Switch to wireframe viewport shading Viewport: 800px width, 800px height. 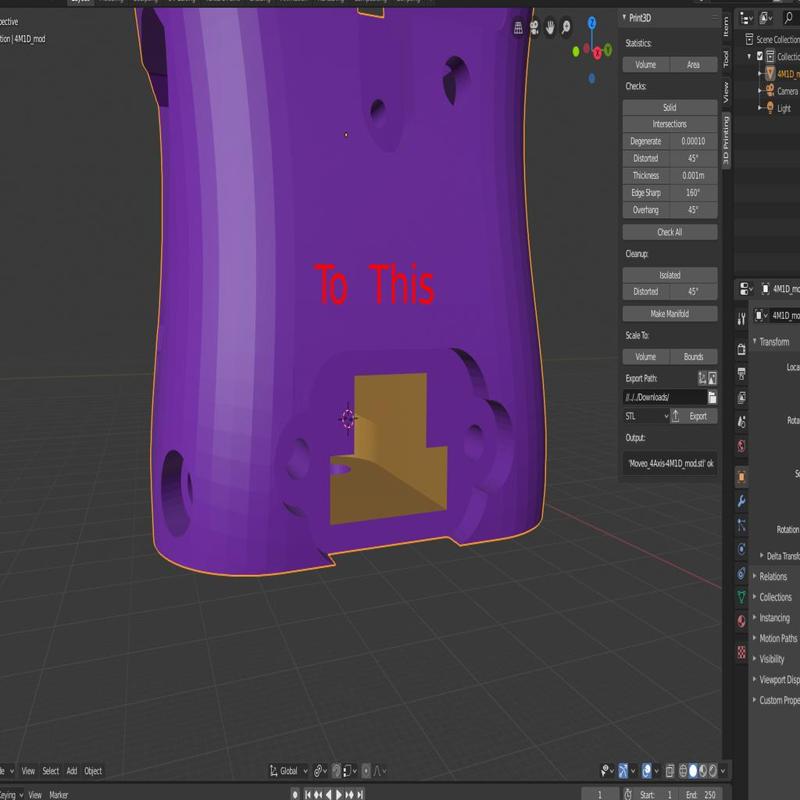tap(683, 770)
